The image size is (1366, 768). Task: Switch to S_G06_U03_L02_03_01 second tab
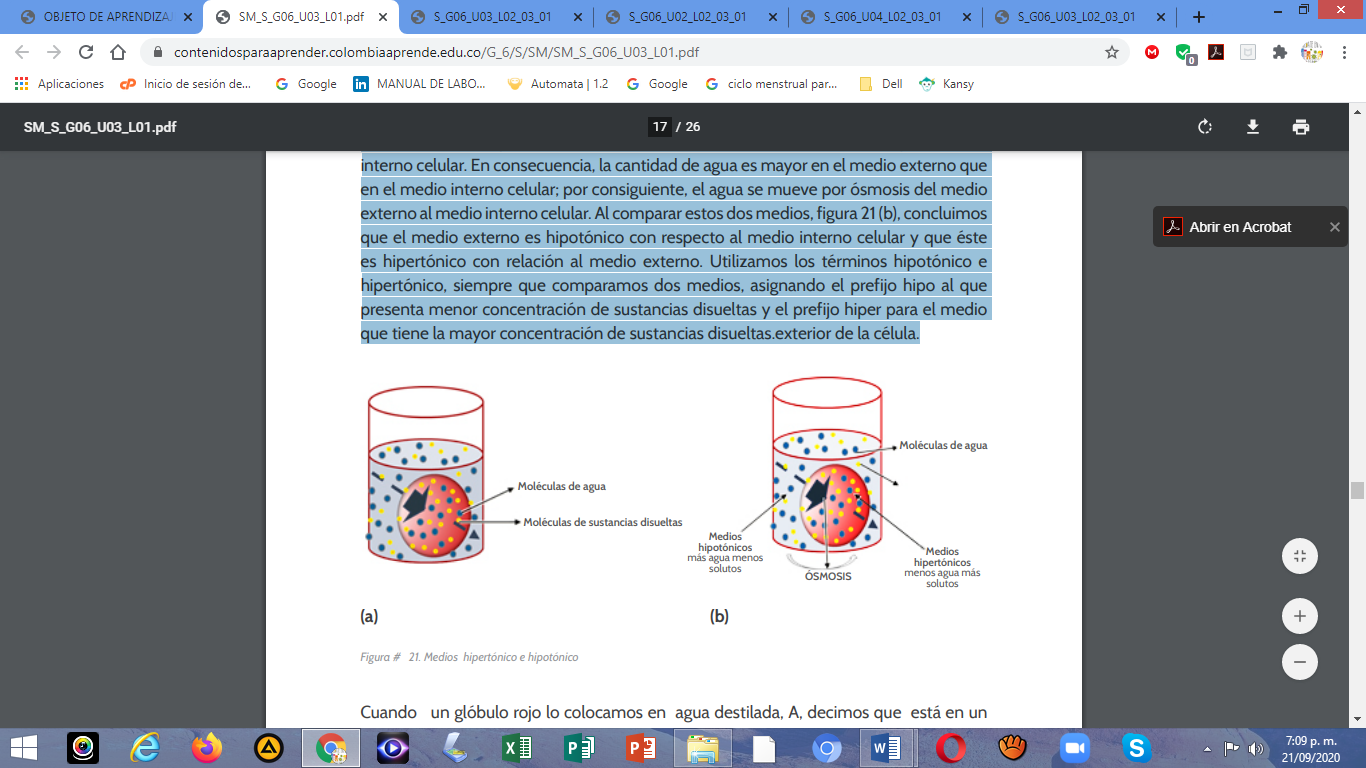click(494, 17)
